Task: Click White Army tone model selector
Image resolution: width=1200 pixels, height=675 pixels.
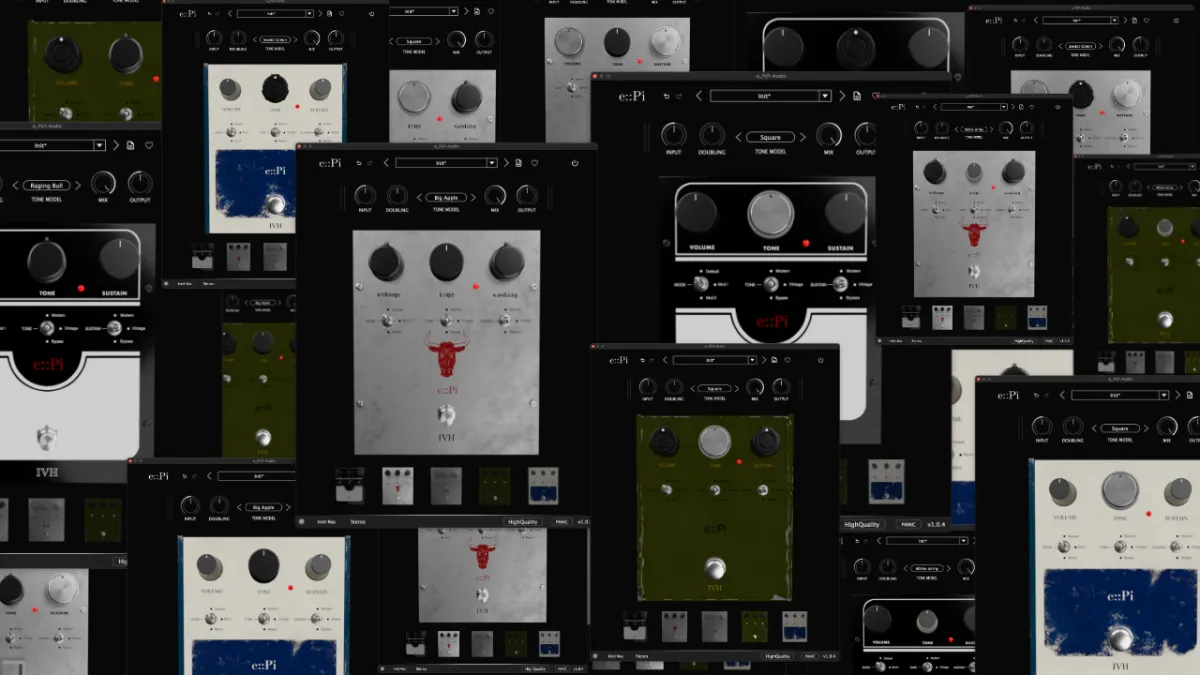Action: pos(927,569)
